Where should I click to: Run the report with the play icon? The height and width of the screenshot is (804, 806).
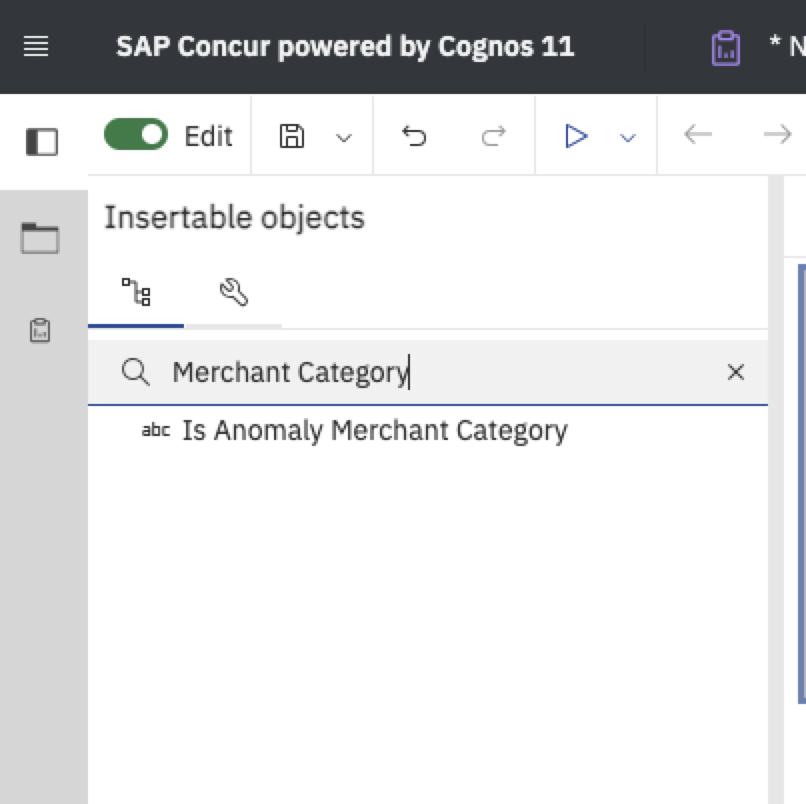[575, 136]
